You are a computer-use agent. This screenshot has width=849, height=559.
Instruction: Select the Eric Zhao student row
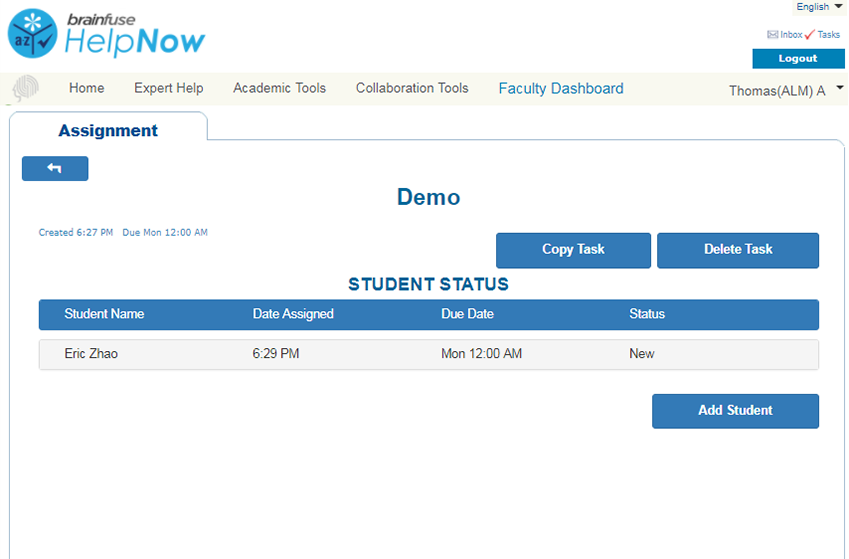click(428, 354)
